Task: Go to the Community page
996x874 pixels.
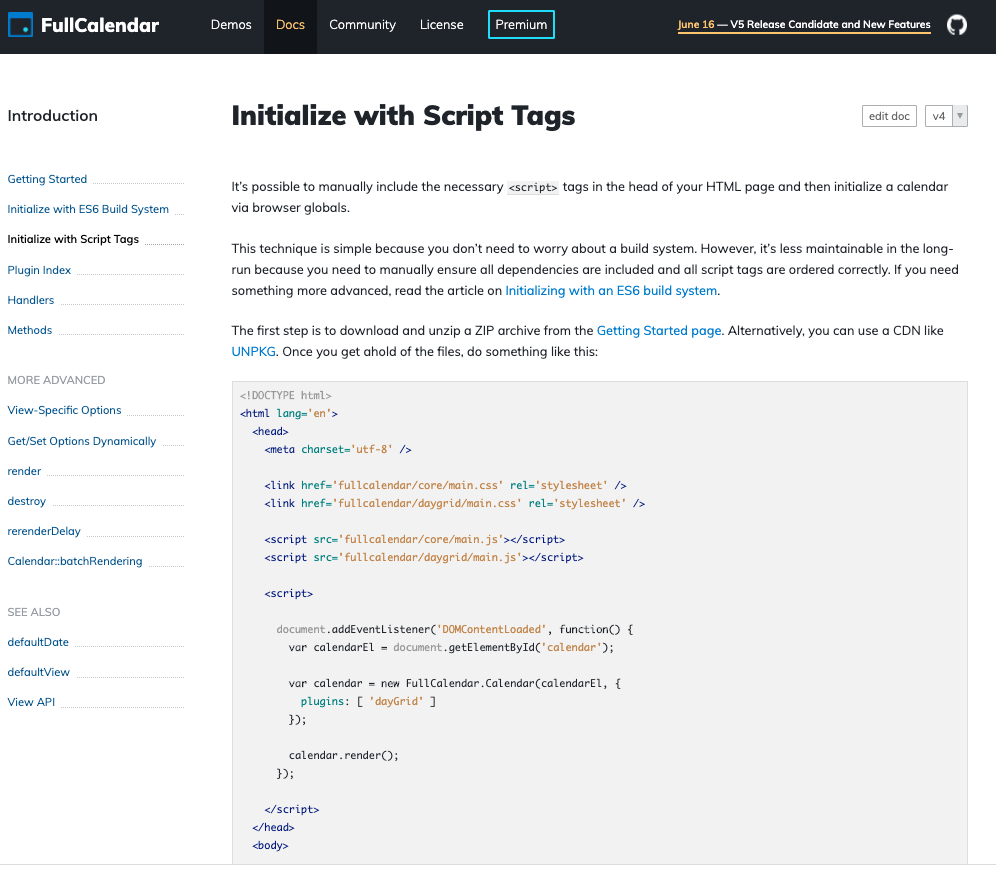Action: pos(362,25)
